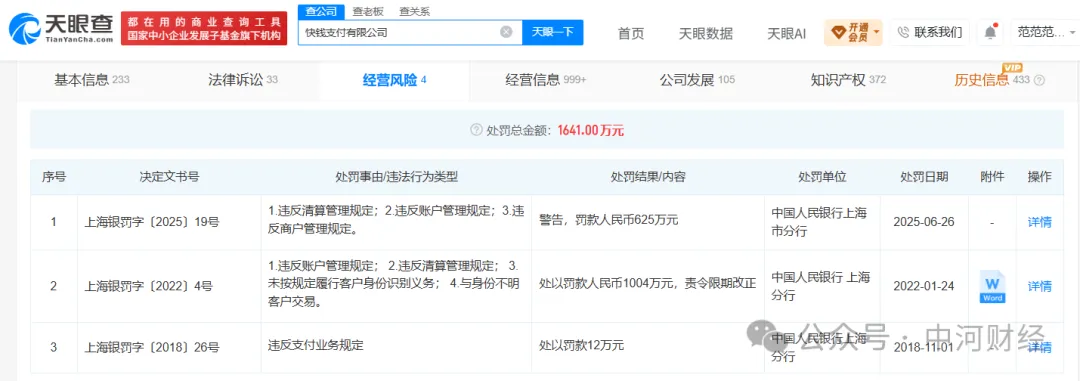Image resolution: width=1080 pixels, height=381 pixels.
Task: Click the date 2025-06-26
Action: 923,222
